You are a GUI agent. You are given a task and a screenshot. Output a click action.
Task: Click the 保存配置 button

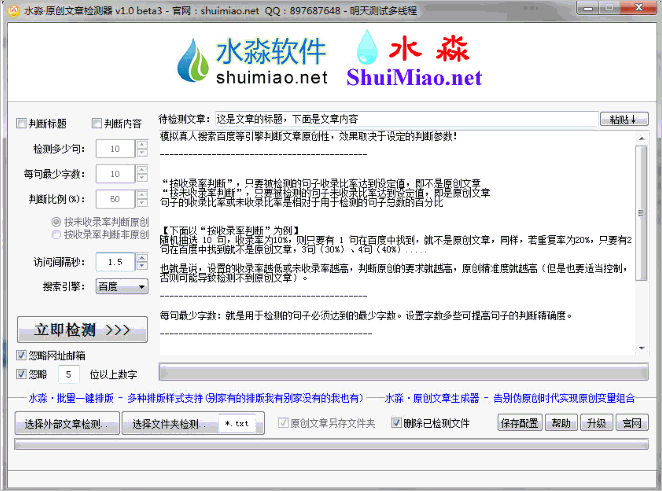click(521, 423)
